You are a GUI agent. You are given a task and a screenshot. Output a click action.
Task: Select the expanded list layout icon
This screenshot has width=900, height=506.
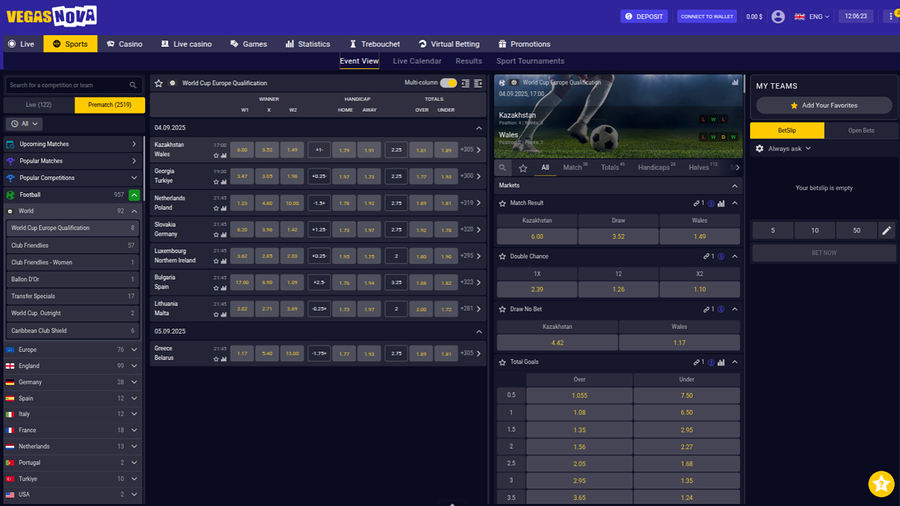[478, 83]
